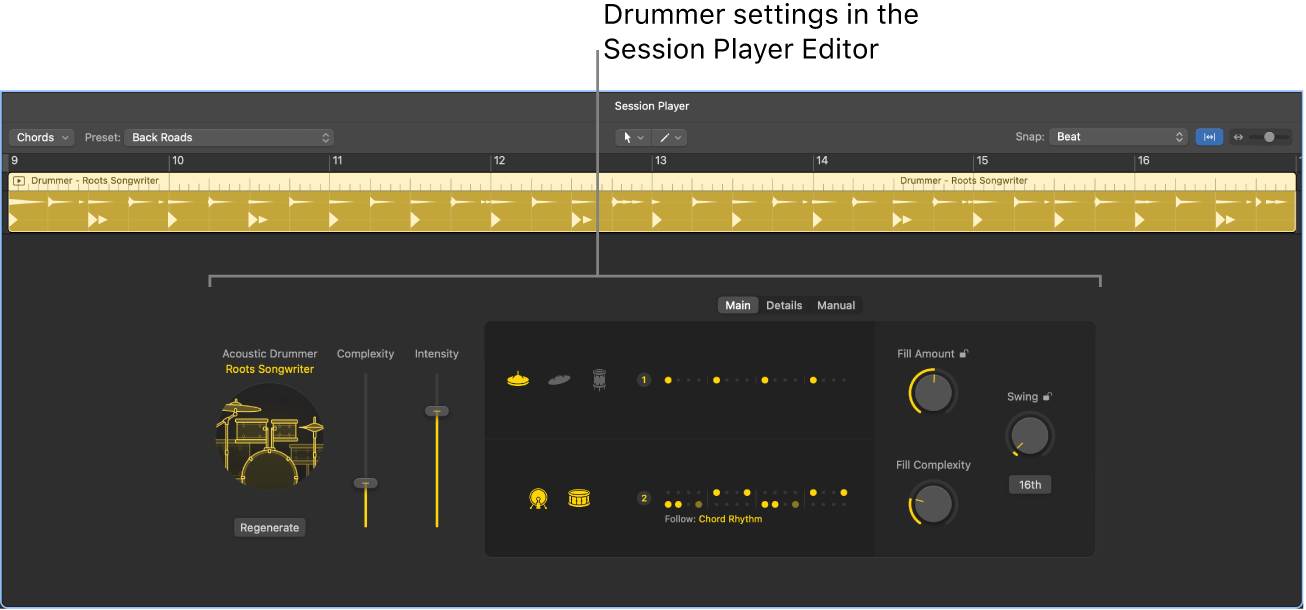Viewport: 1306px width, 610px height.
Task: Open the Back Roads preset menu
Action: pyautogui.click(x=229, y=137)
